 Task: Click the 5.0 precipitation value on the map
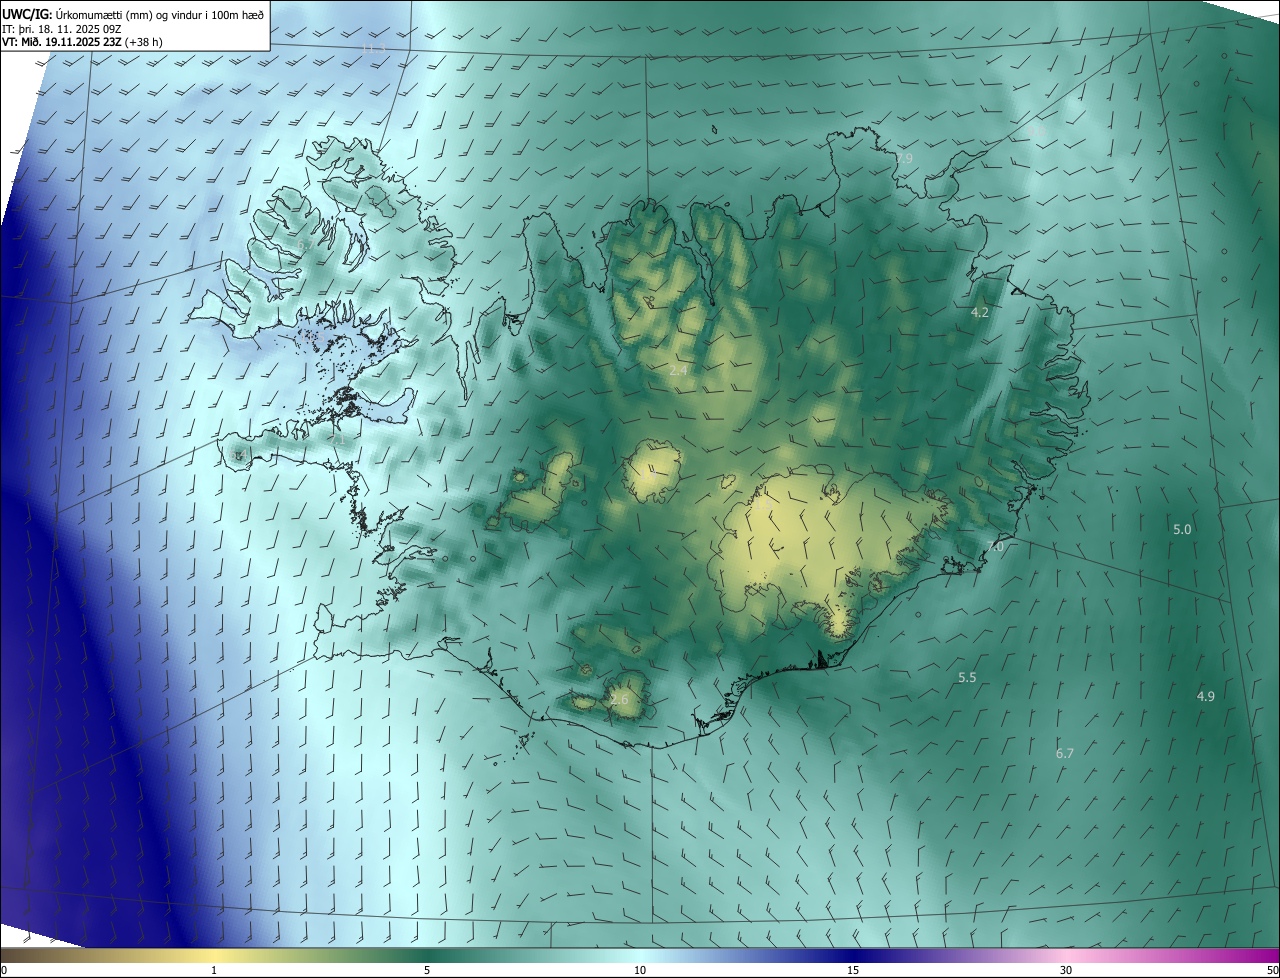1182,528
